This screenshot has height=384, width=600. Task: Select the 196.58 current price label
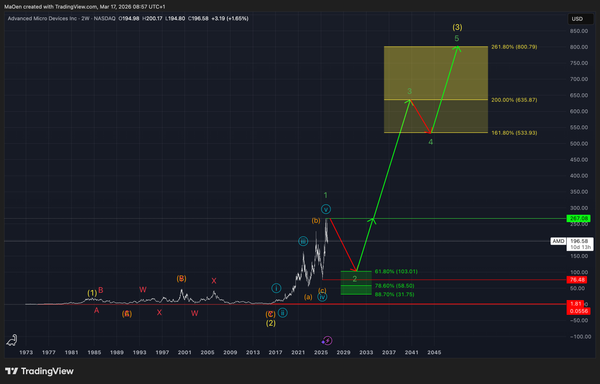tap(579, 241)
